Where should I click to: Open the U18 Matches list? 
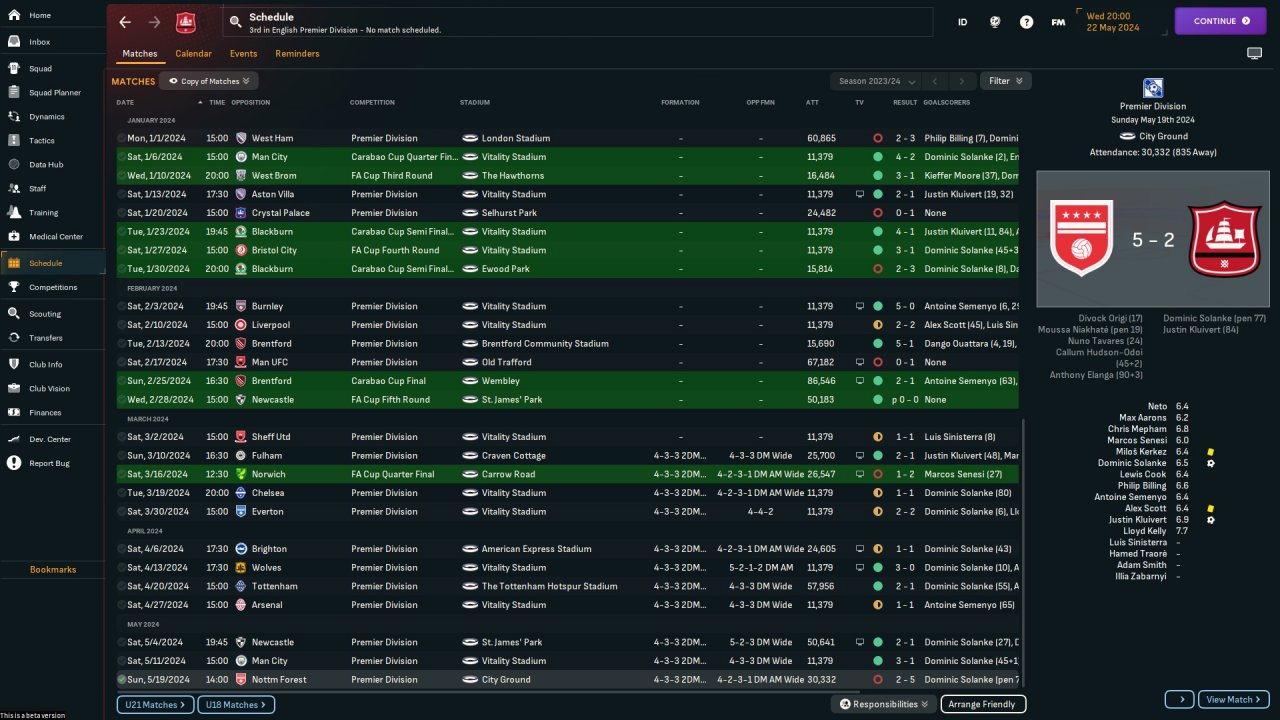click(x=236, y=705)
